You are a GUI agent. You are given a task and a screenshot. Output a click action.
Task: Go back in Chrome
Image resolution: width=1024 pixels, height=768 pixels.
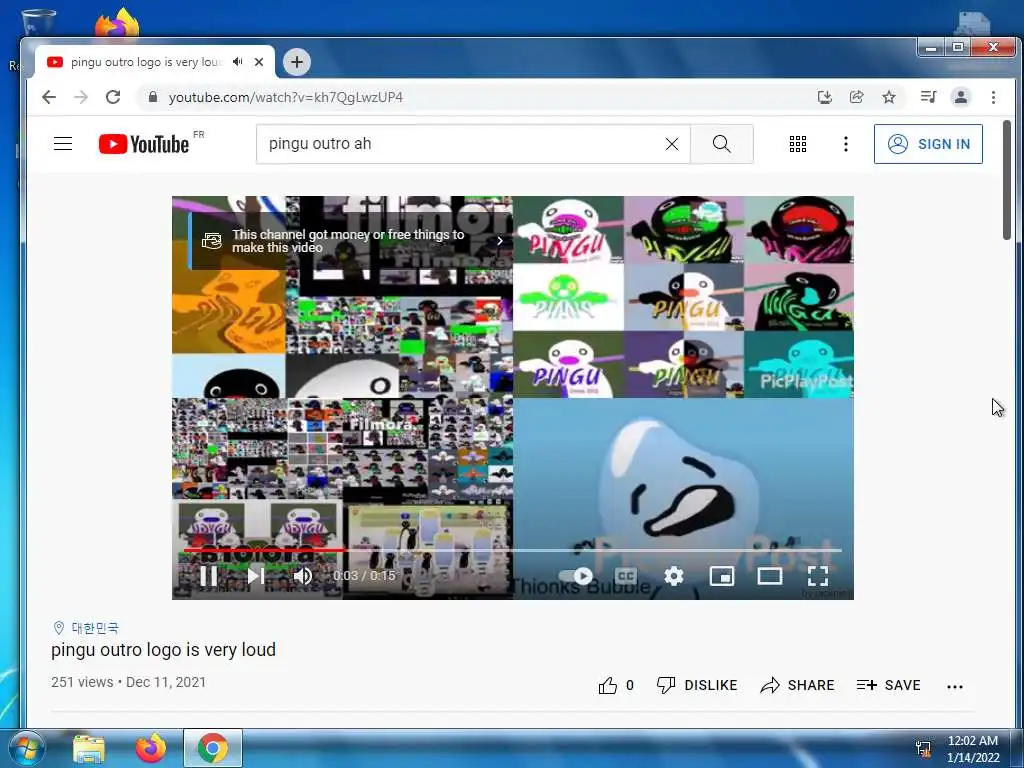[49, 97]
